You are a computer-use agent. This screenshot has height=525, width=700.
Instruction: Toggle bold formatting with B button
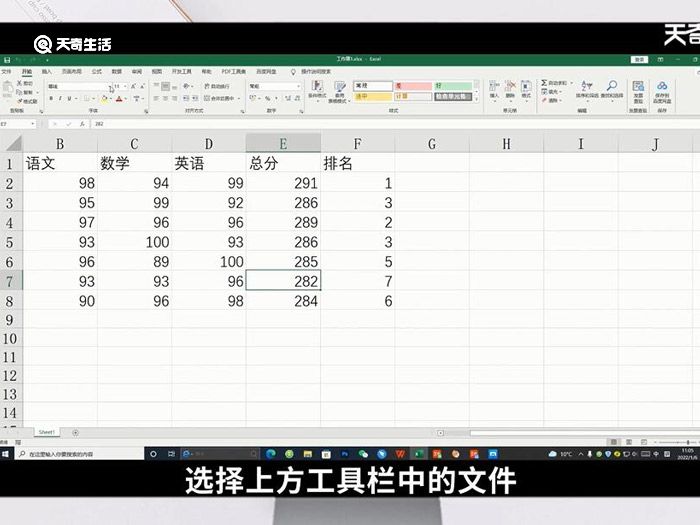51,98
